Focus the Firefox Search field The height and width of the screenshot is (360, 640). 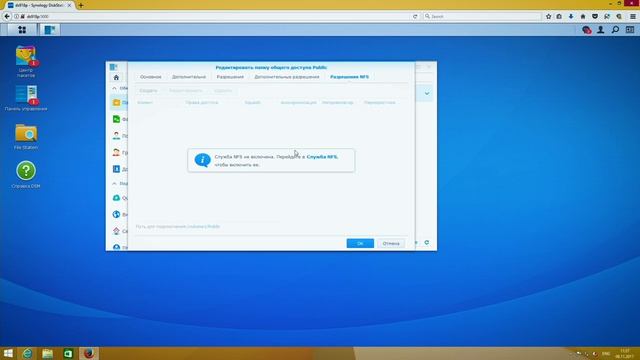(482, 16)
